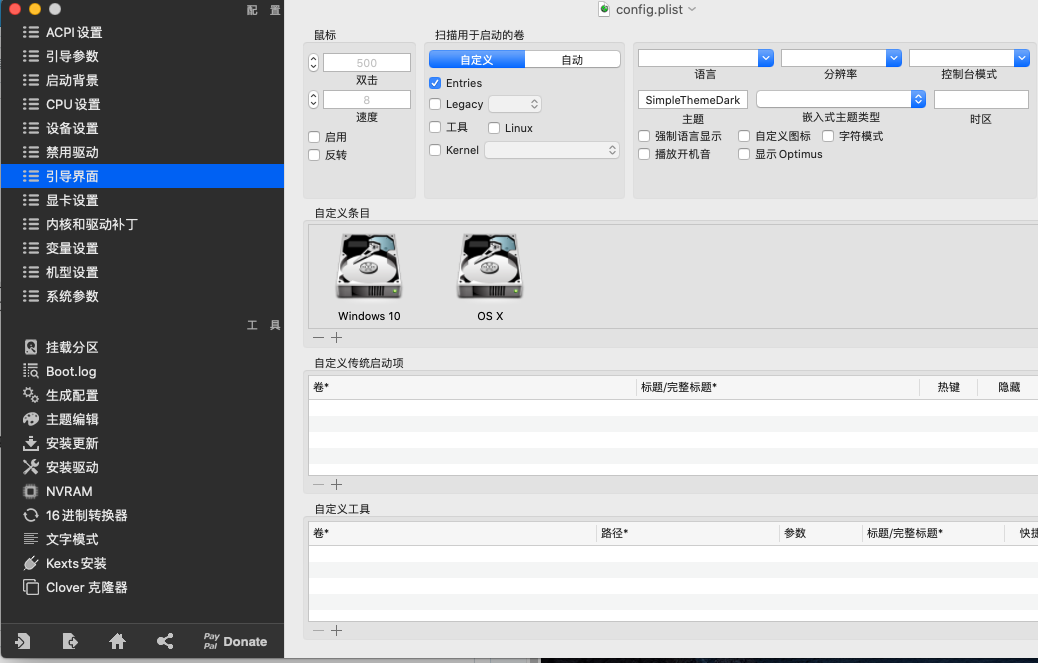Click the 热键 column header

949,387
